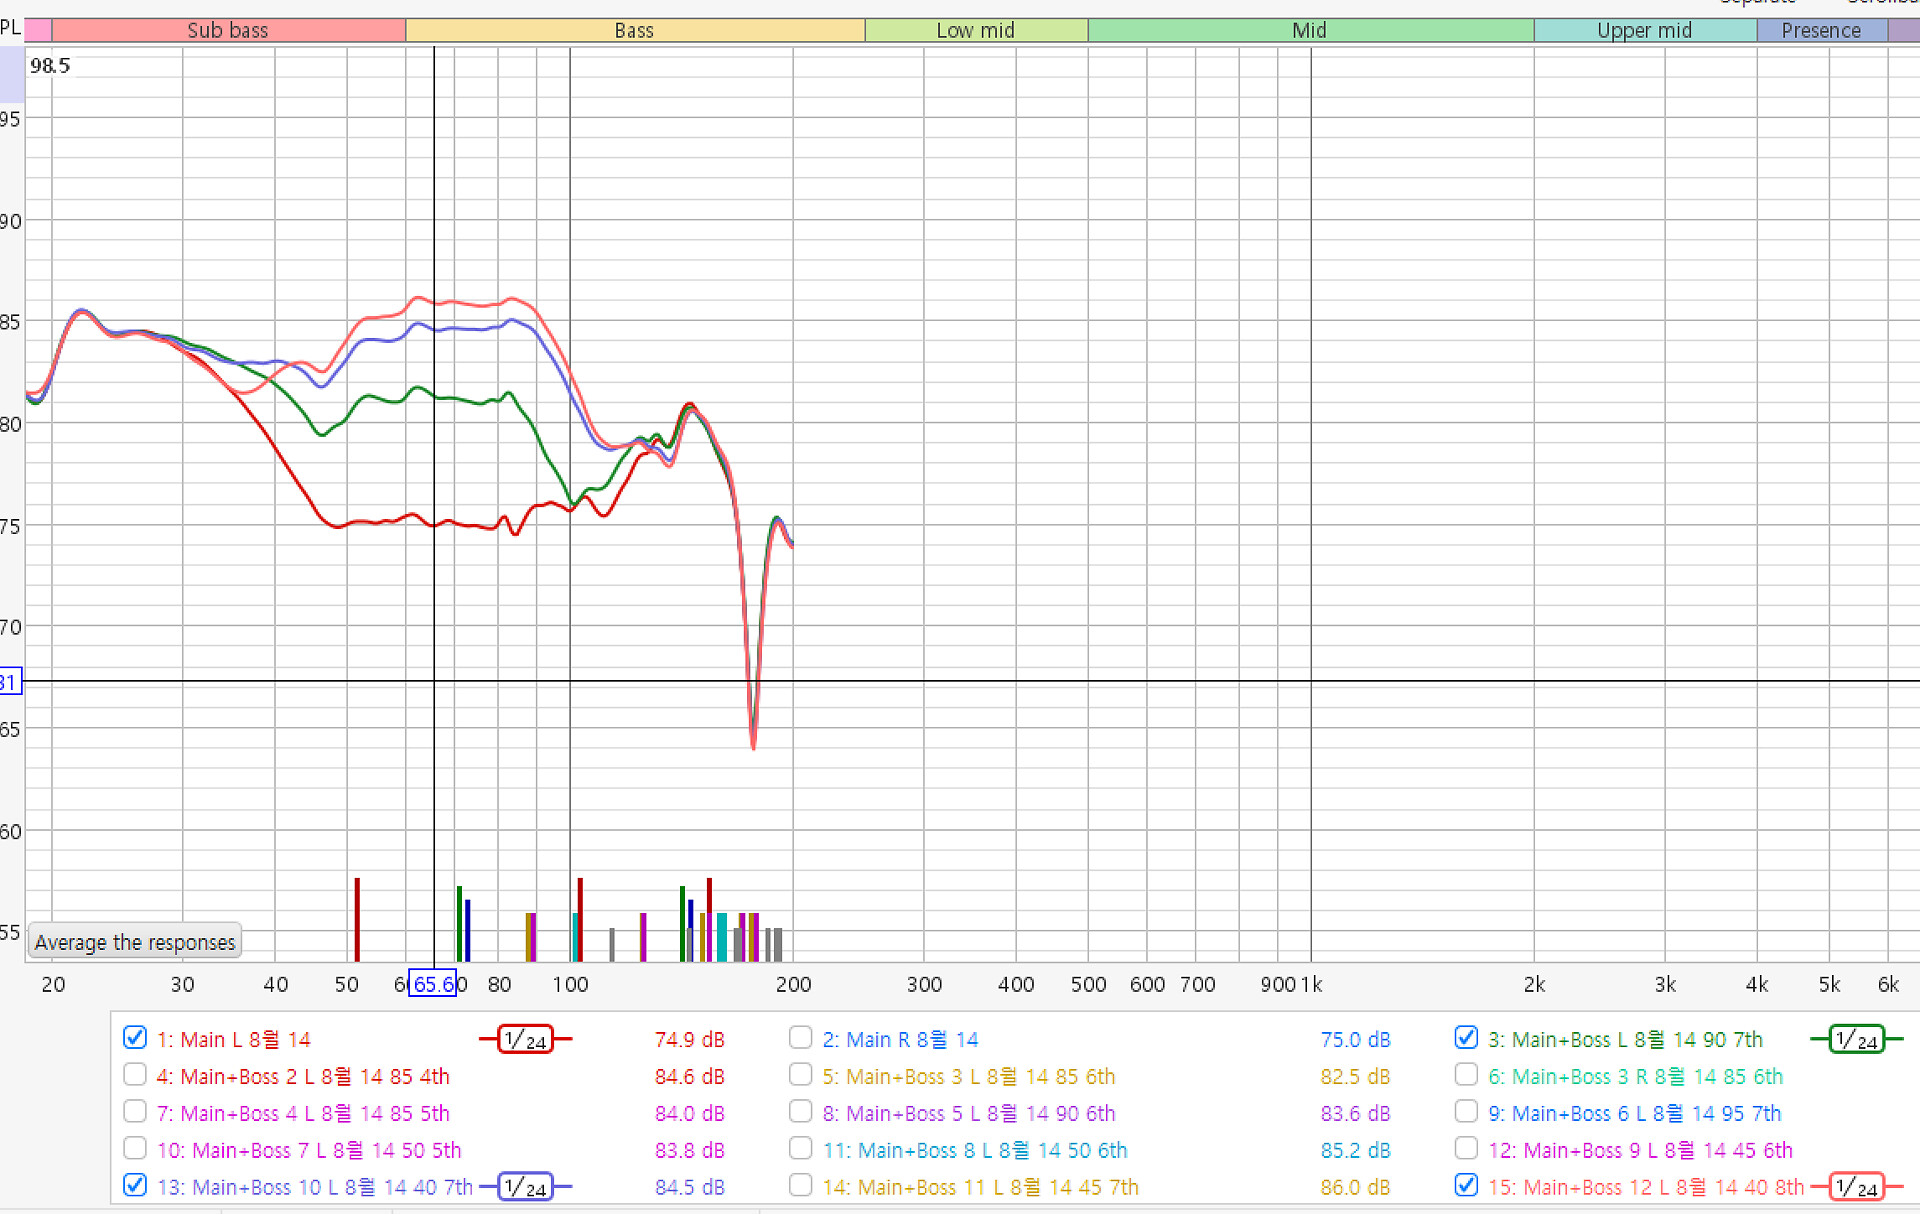Check 7: Main+Boss 4 L 85 5th
The width and height of the screenshot is (1920, 1214).
pos(135,1112)
